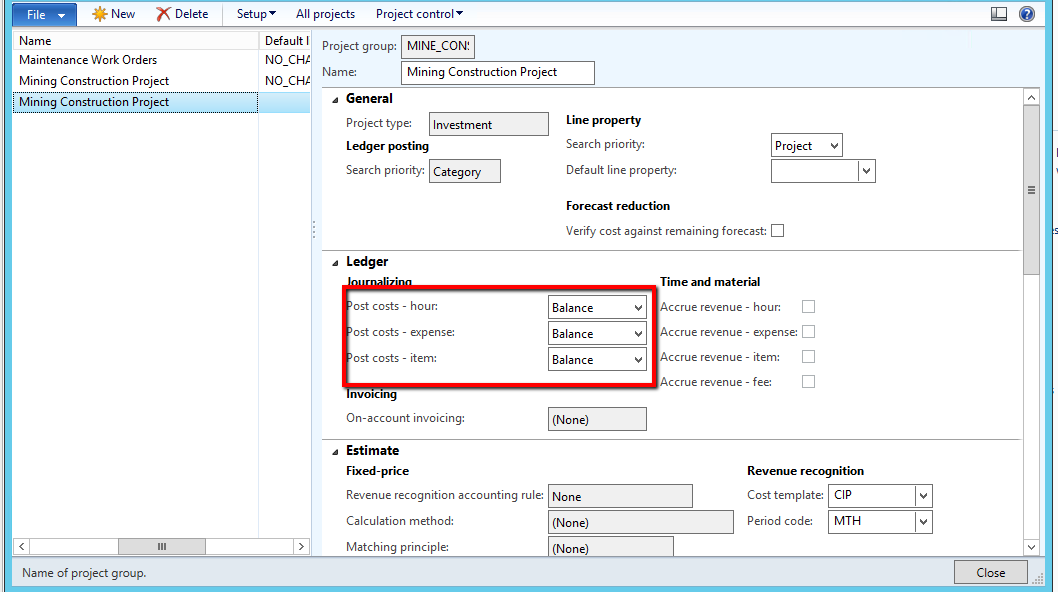This screenshot has width=1058, height=592.
Task: Open the Search priority Project dropdown
Action: tap(835, 144)
